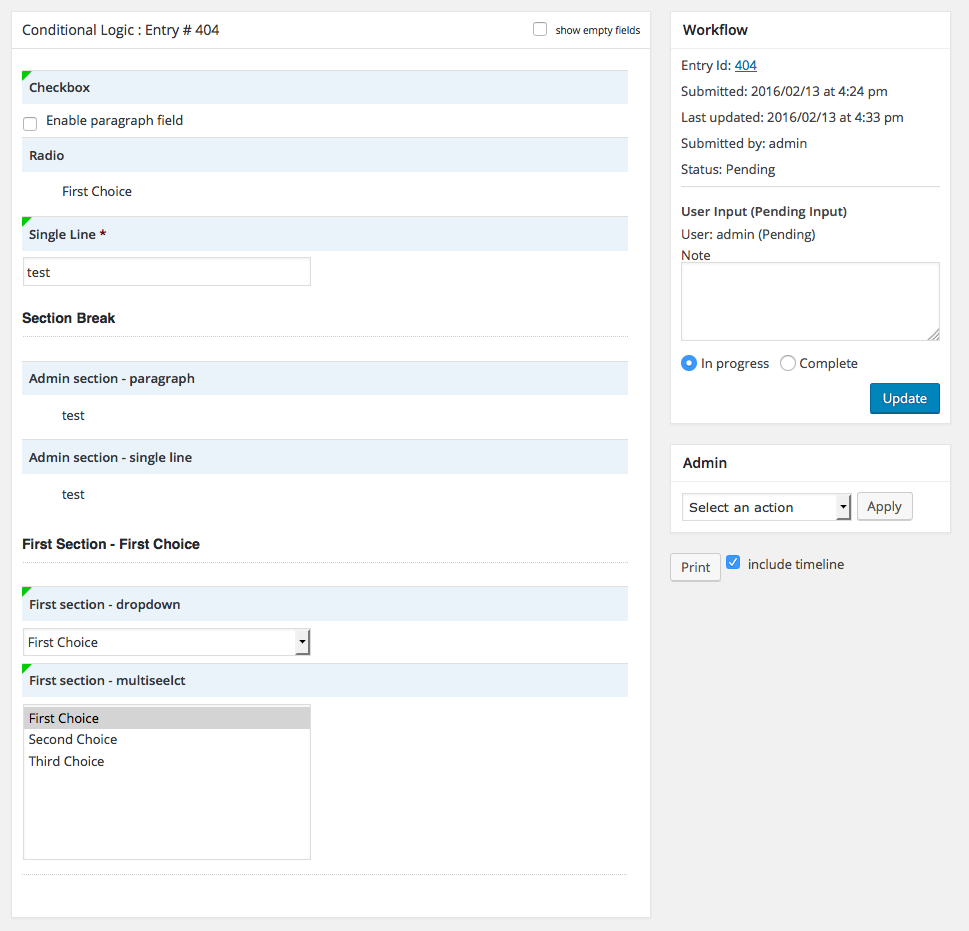This screenshot has height=931, width=969.
Task: Click the Update button in the Workflow panel
Action: click(x=904, y=398)
